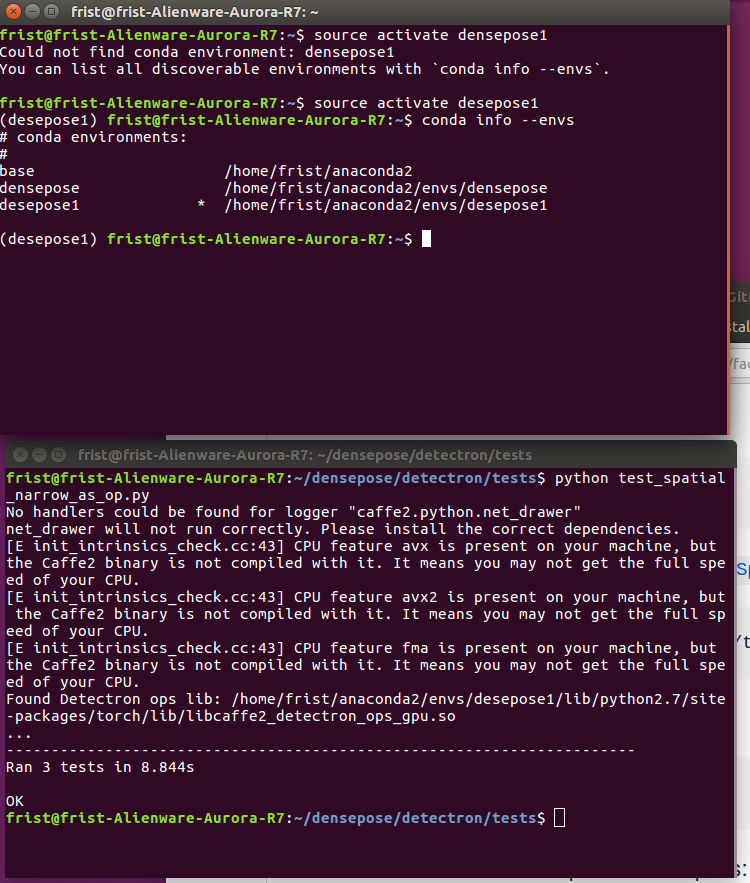Click the 'Could not find conda environment' line

197,52
